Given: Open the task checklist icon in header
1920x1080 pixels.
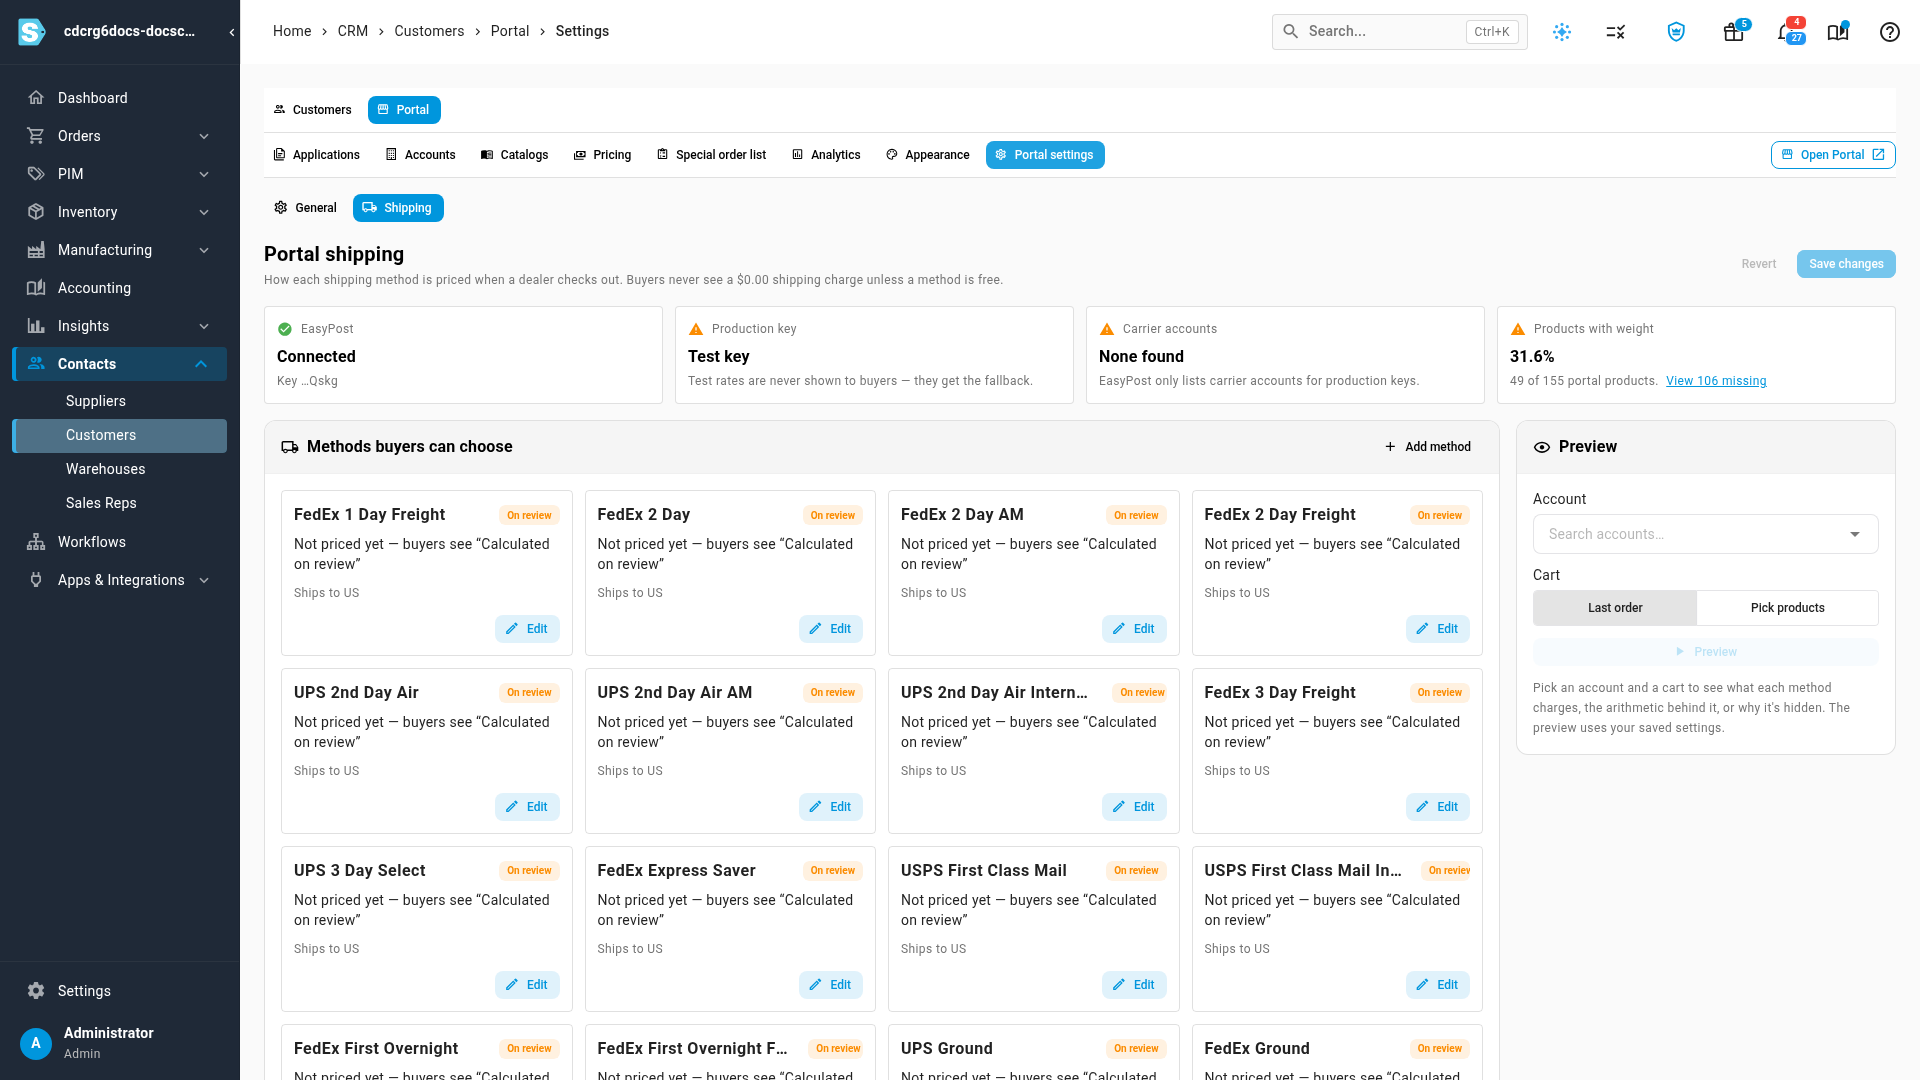Looking at the screenshot, I should pyautogui.click(x=1616, y=32).
